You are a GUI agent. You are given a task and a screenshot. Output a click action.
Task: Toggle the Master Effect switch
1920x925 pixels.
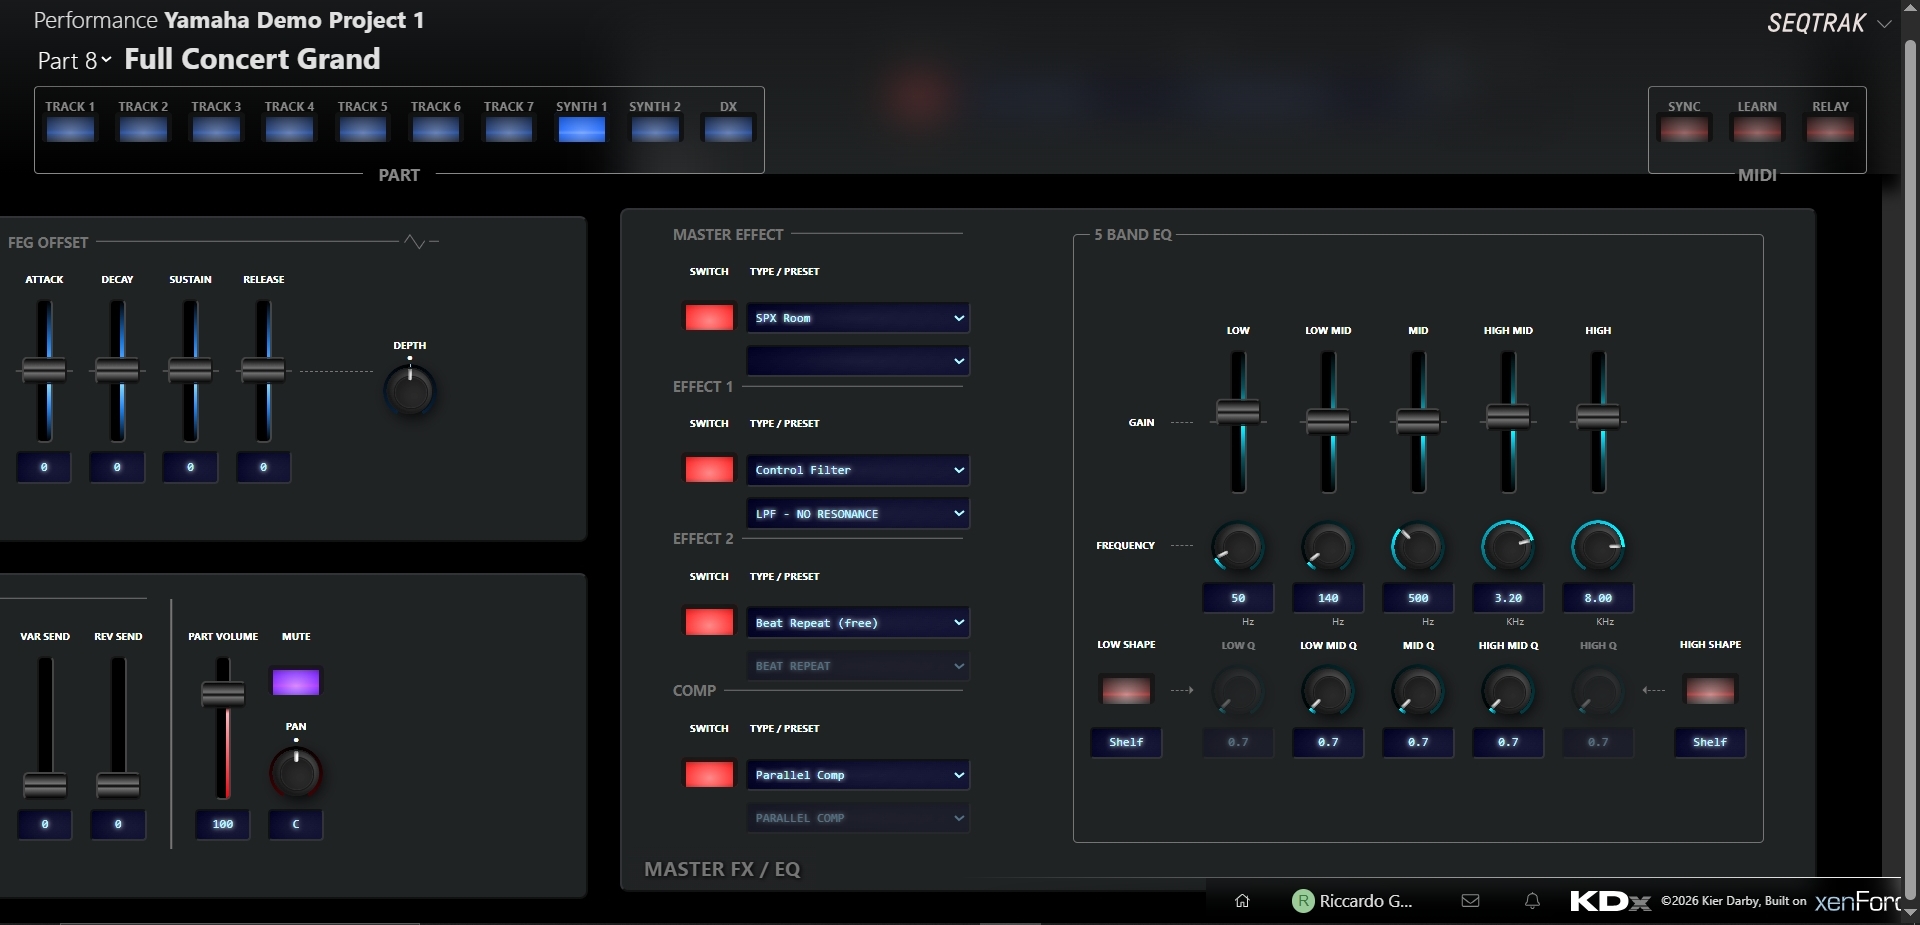708,318
